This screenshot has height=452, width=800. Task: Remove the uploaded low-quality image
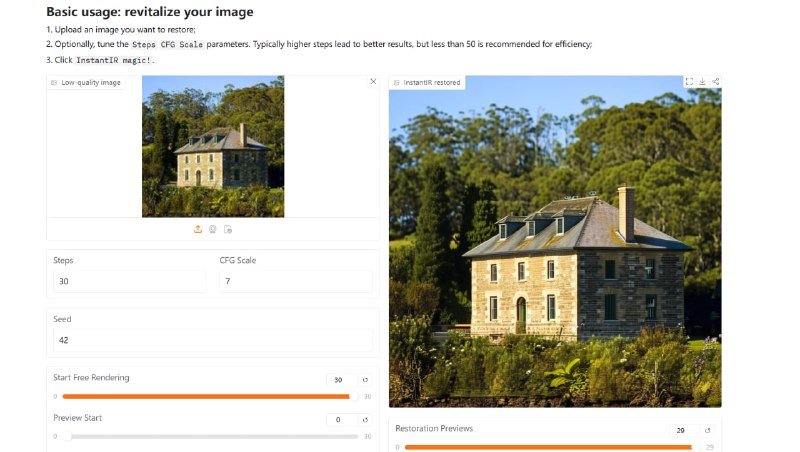[373, 81]
